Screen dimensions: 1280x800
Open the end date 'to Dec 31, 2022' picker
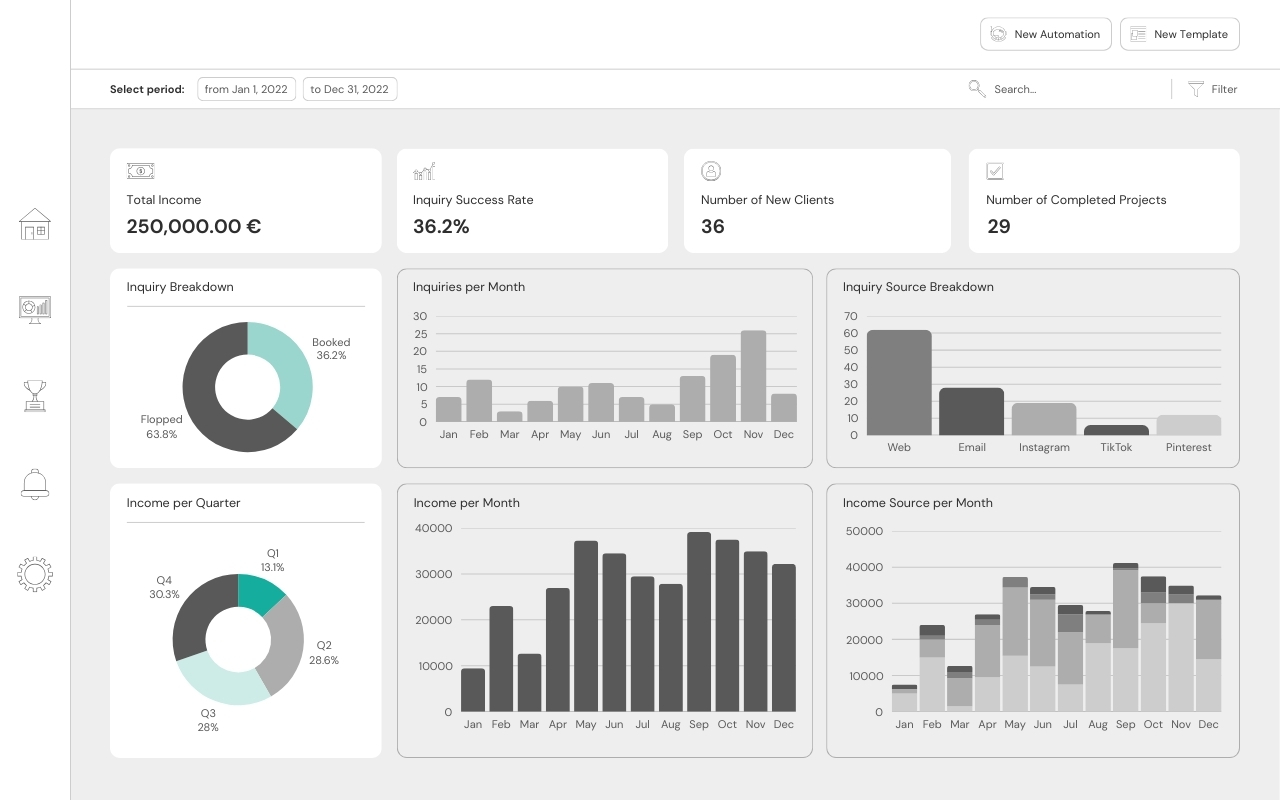(349, 89)
